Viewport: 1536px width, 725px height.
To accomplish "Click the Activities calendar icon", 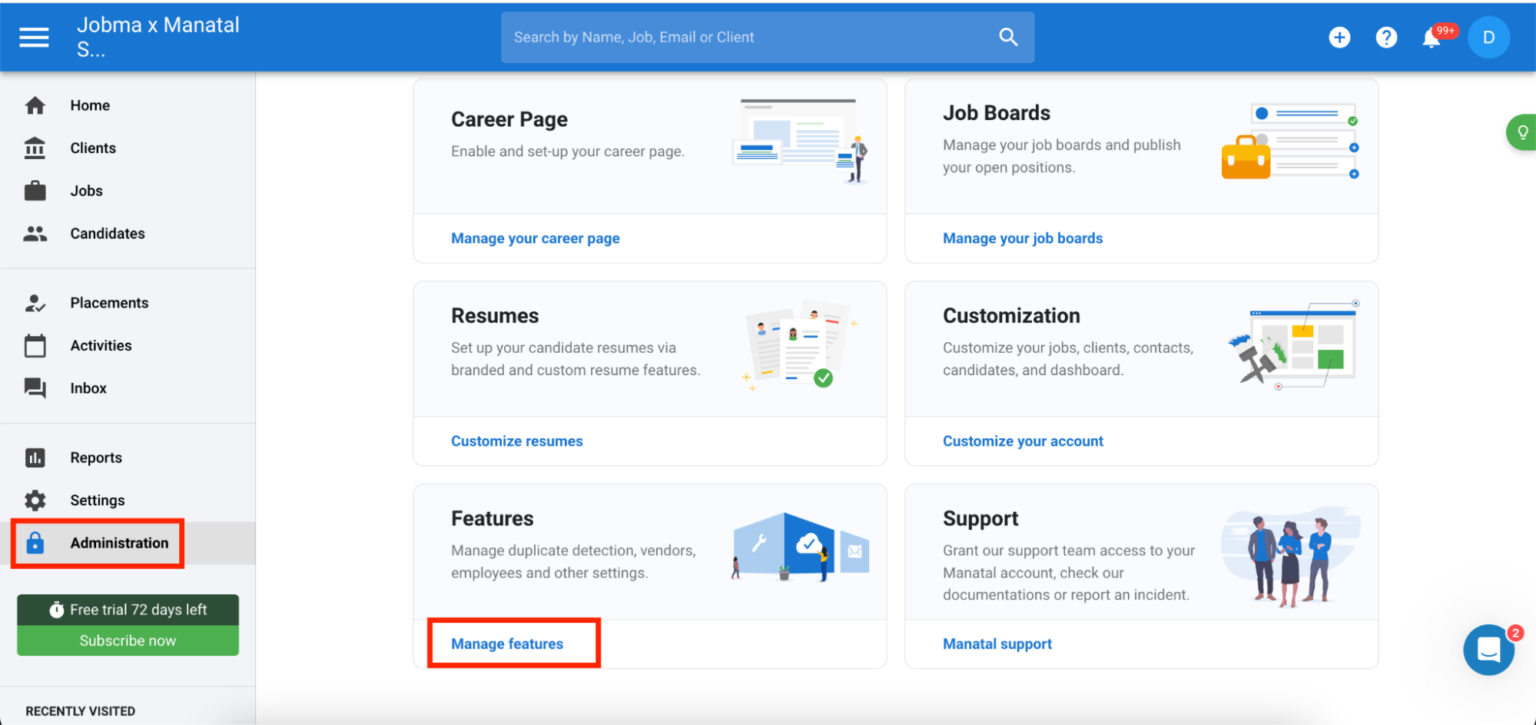I will 35,346.
